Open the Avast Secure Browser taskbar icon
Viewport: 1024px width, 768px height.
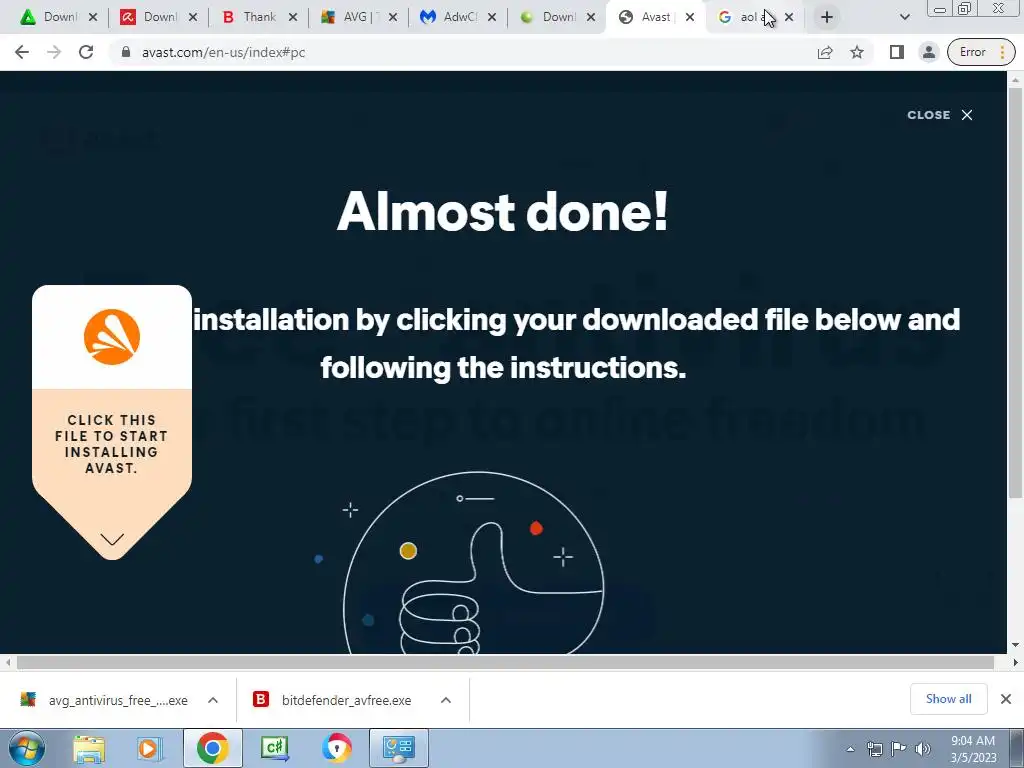336,748
